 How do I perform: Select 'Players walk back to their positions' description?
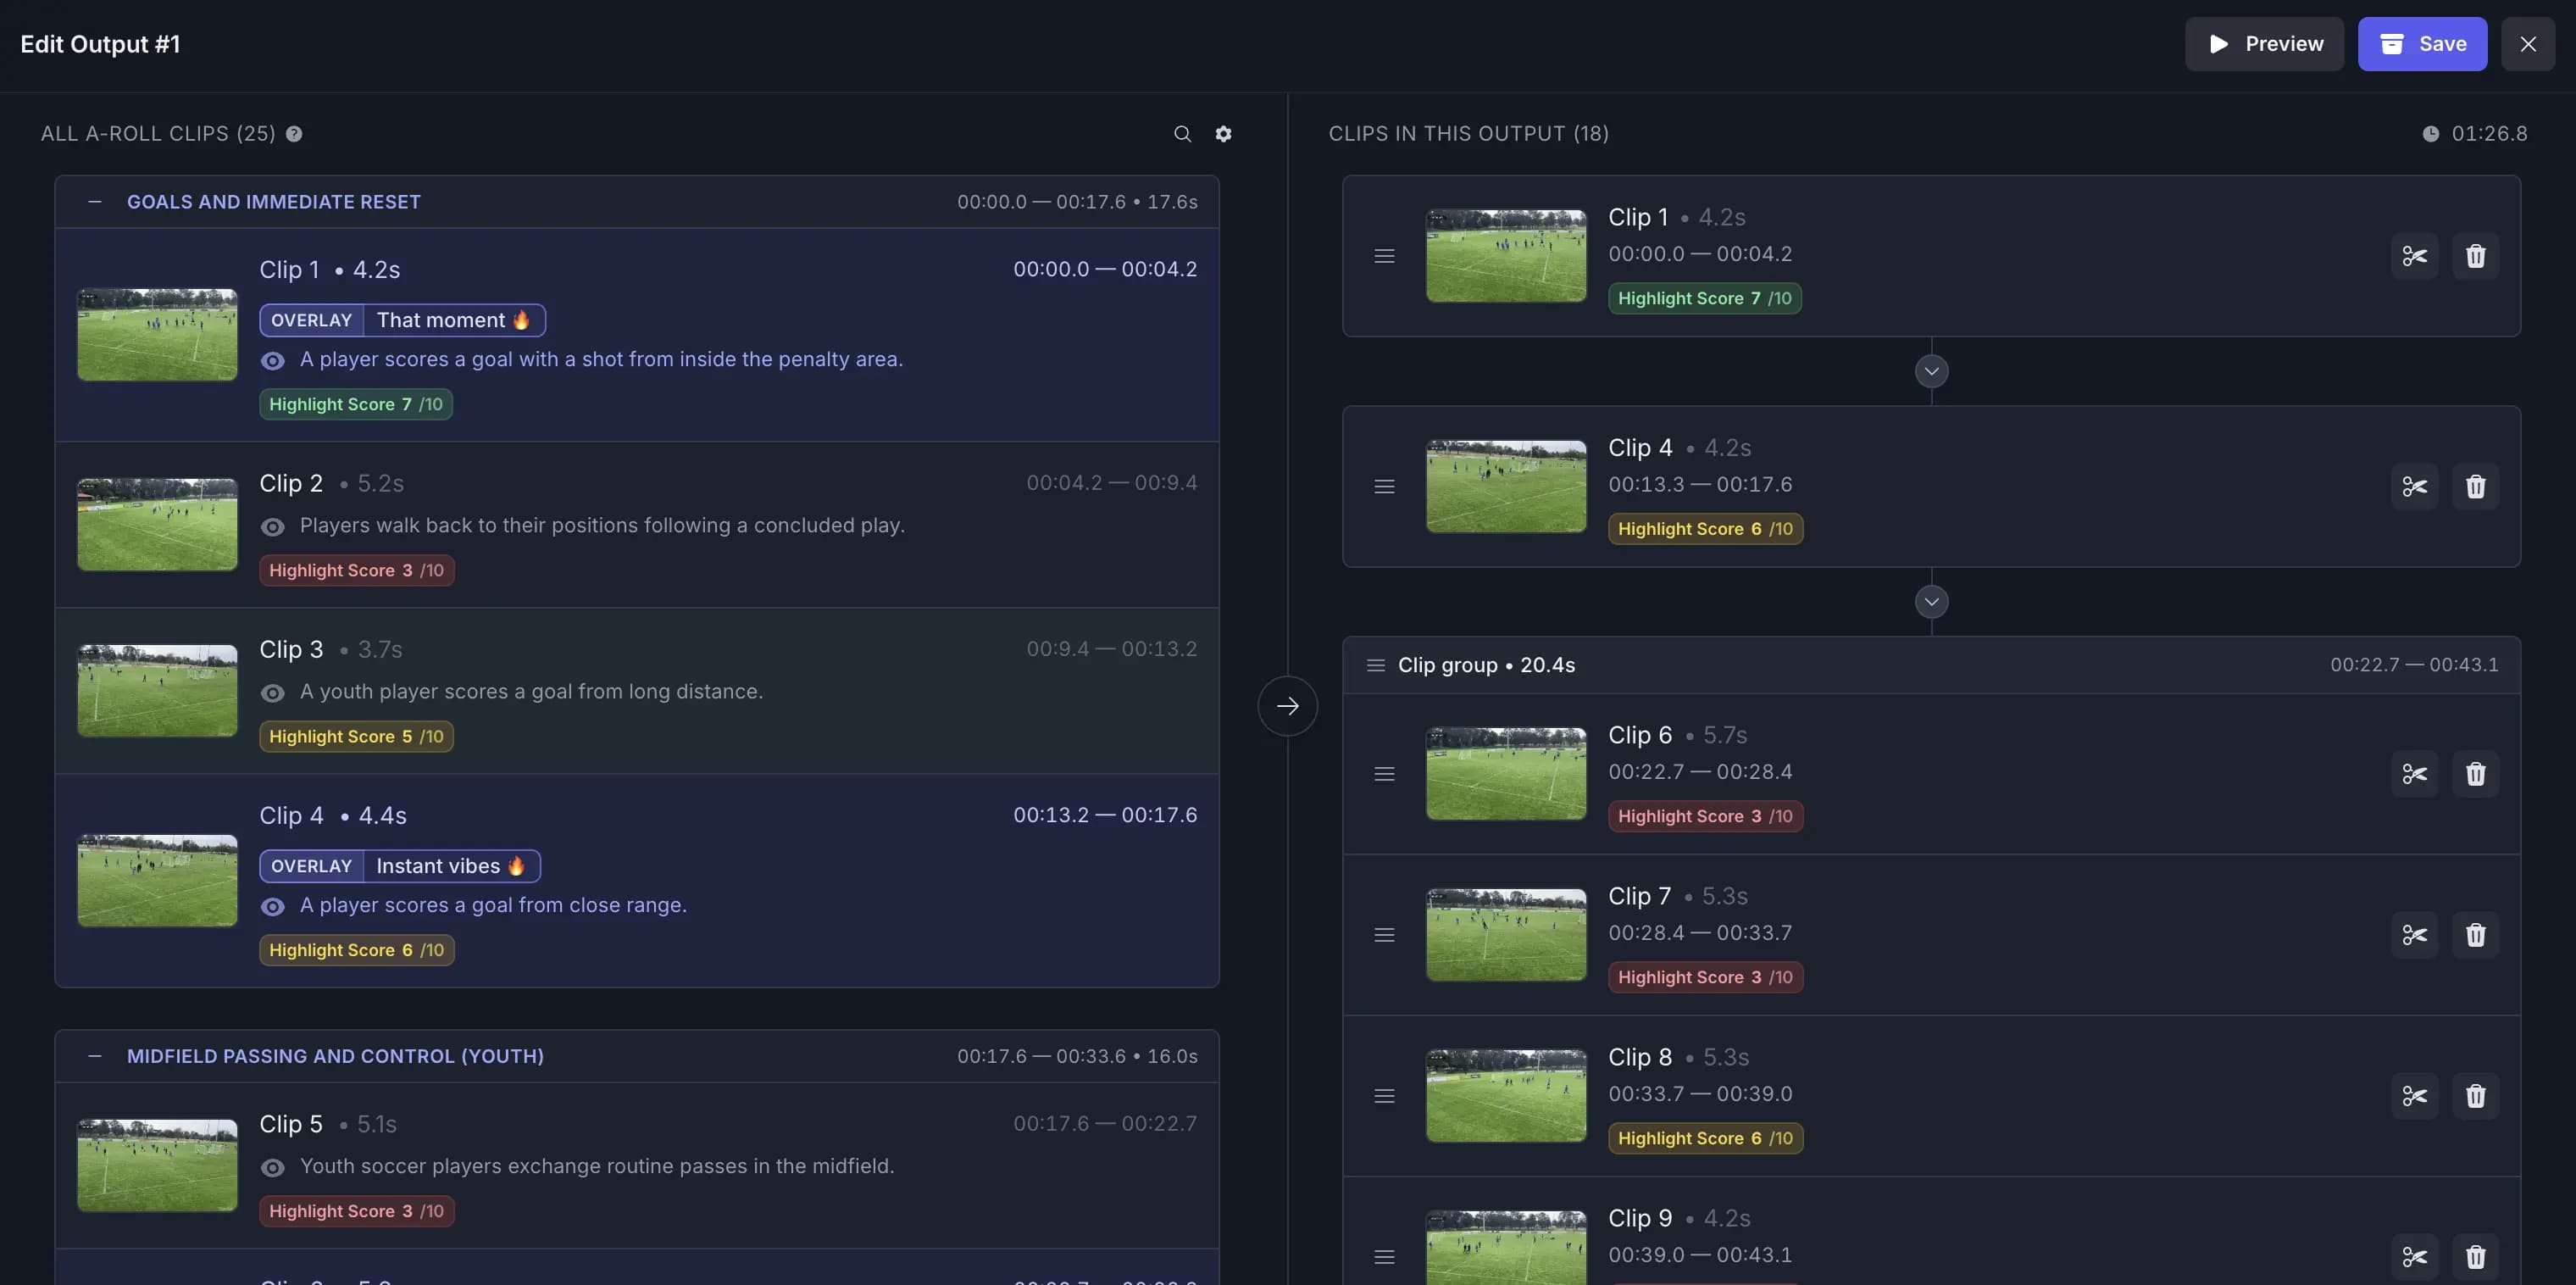click(602, 525)
